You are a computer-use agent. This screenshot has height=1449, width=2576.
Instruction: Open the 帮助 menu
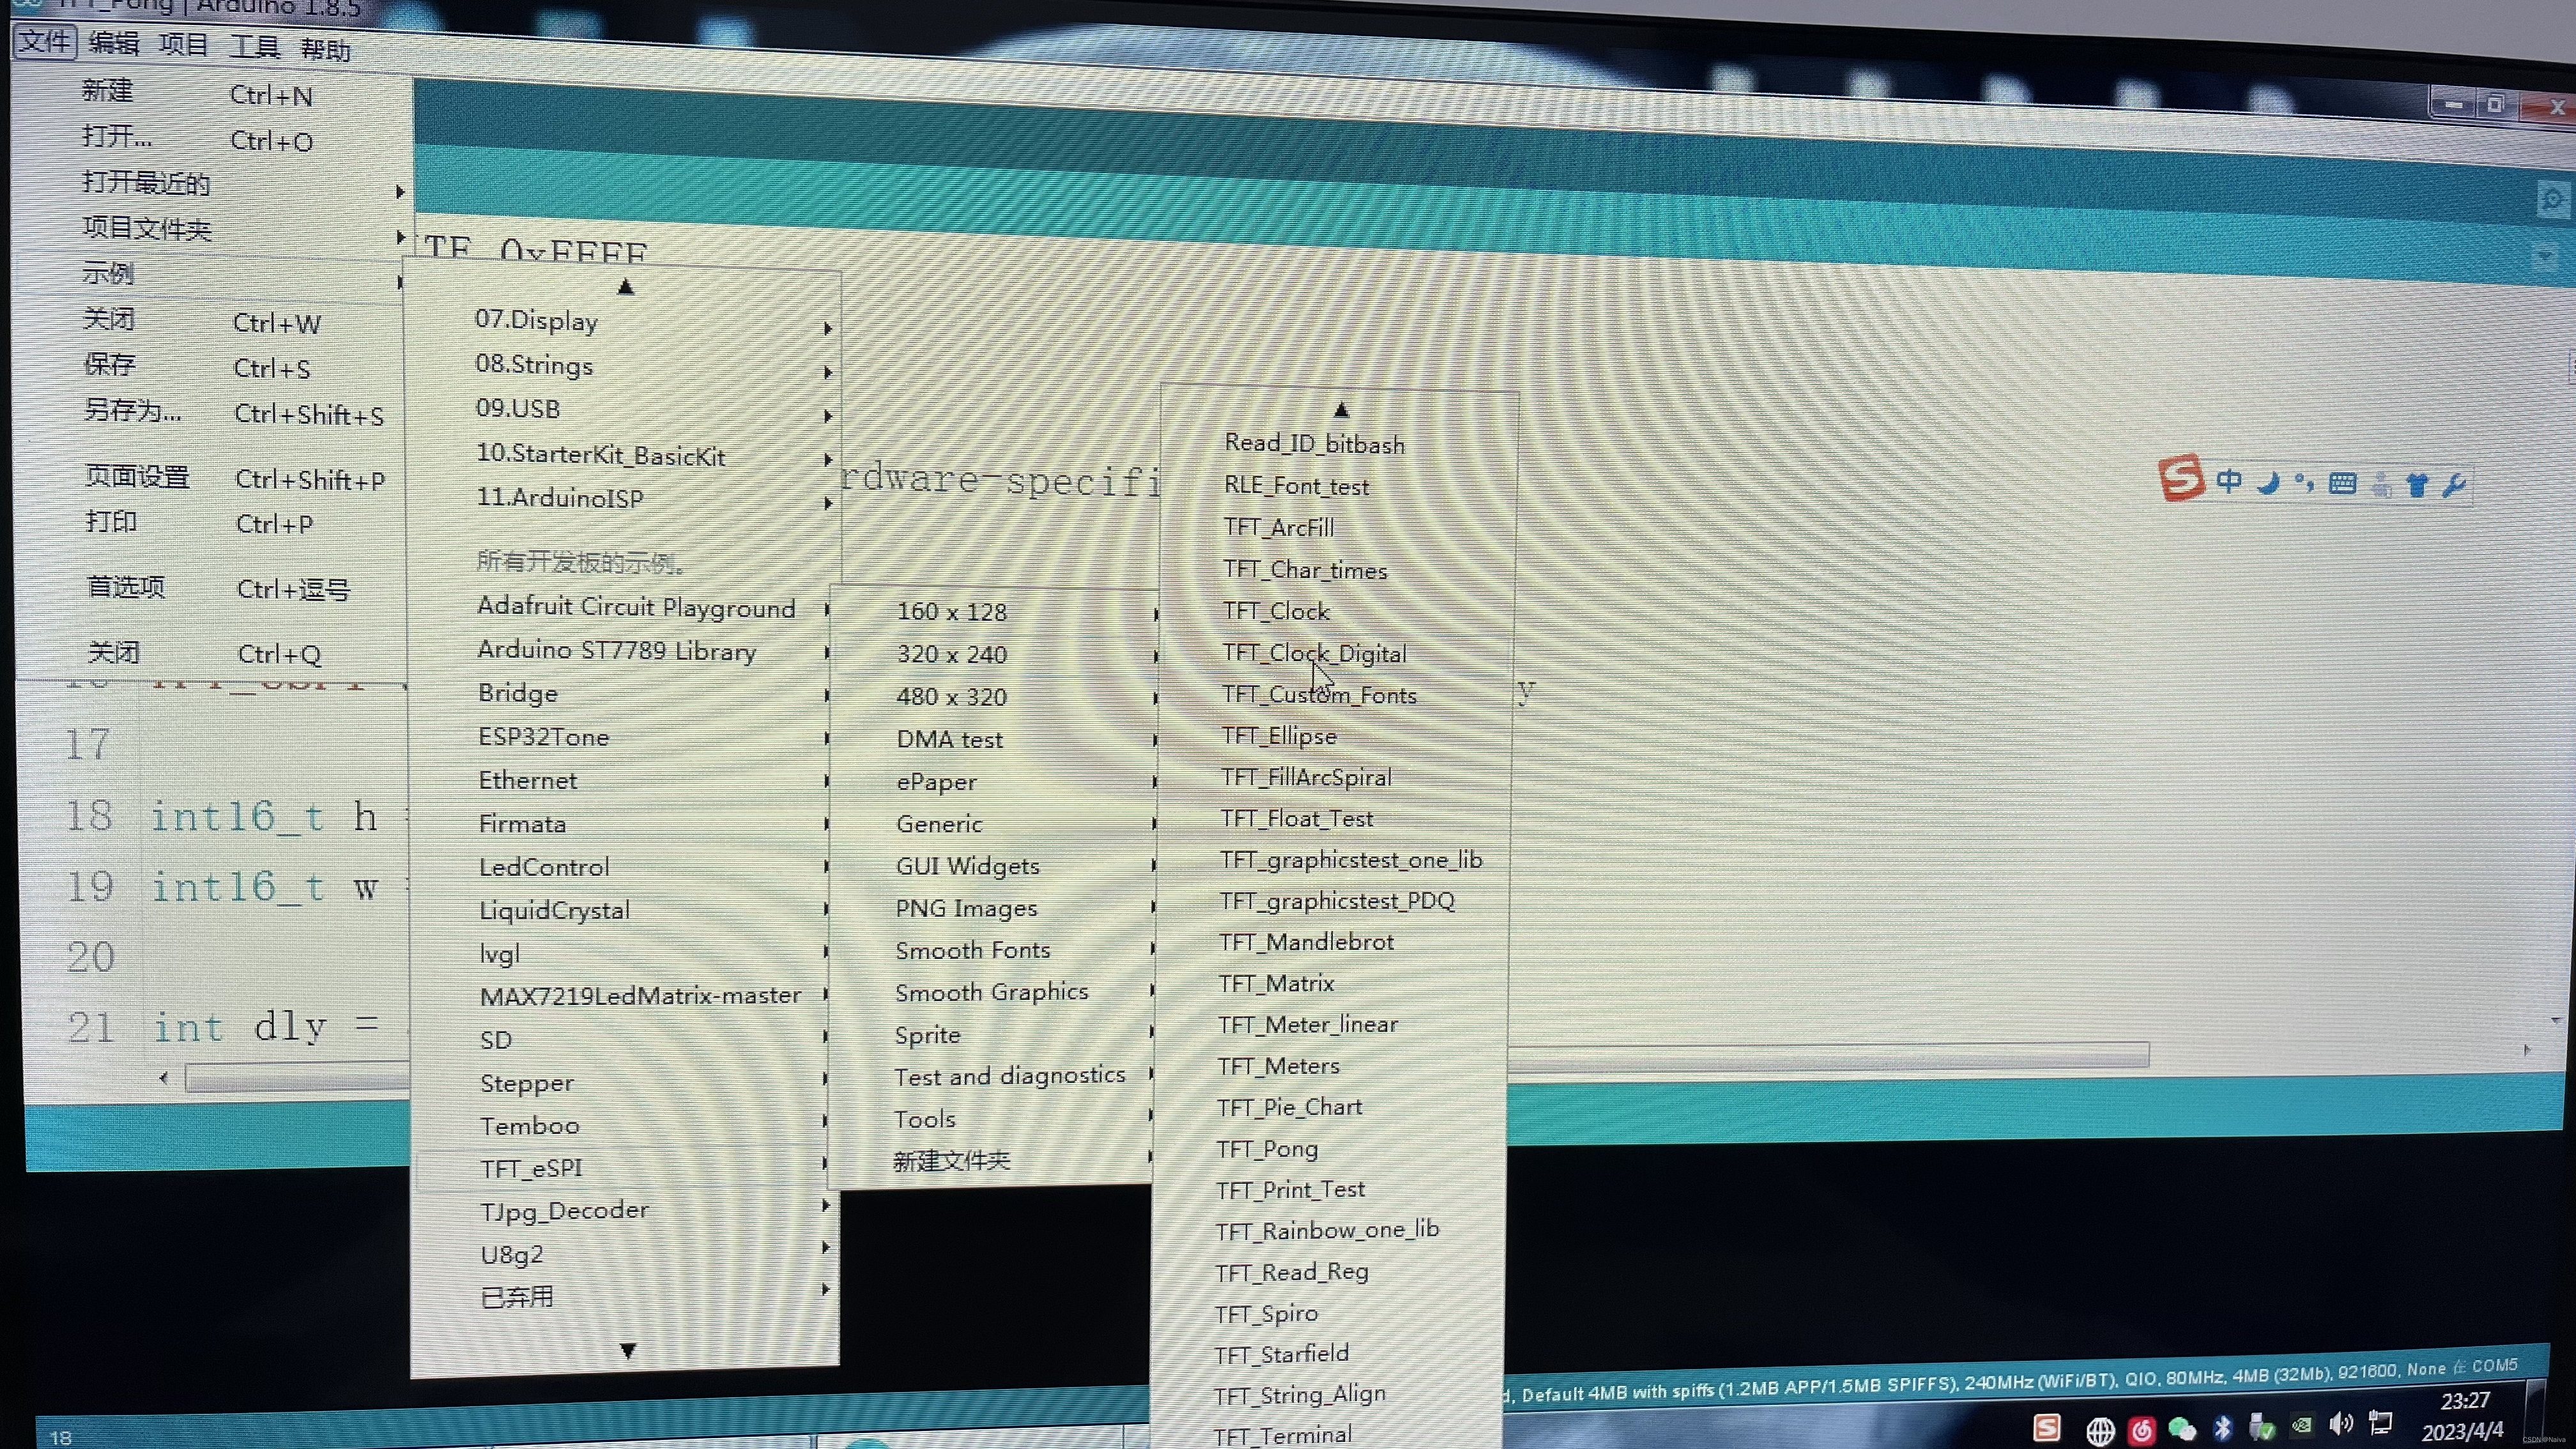(x=325, y=50)
